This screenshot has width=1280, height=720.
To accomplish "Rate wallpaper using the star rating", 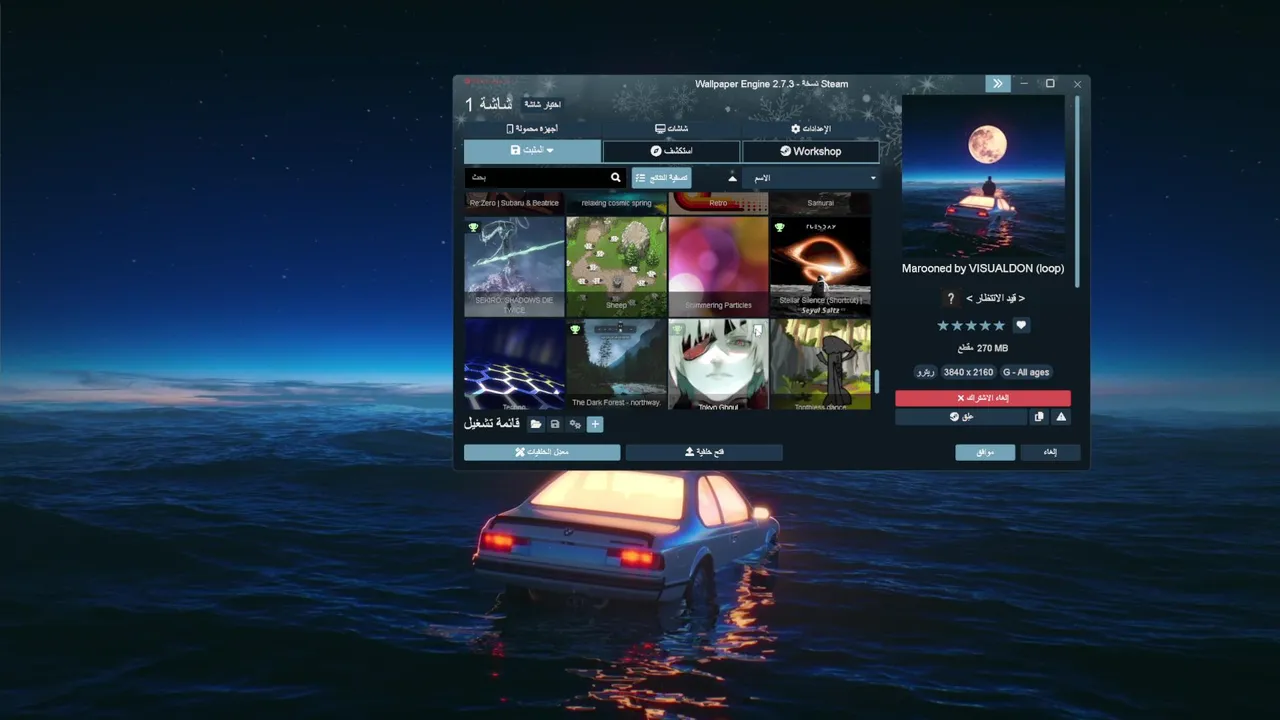I will click(x=971, y=325).
